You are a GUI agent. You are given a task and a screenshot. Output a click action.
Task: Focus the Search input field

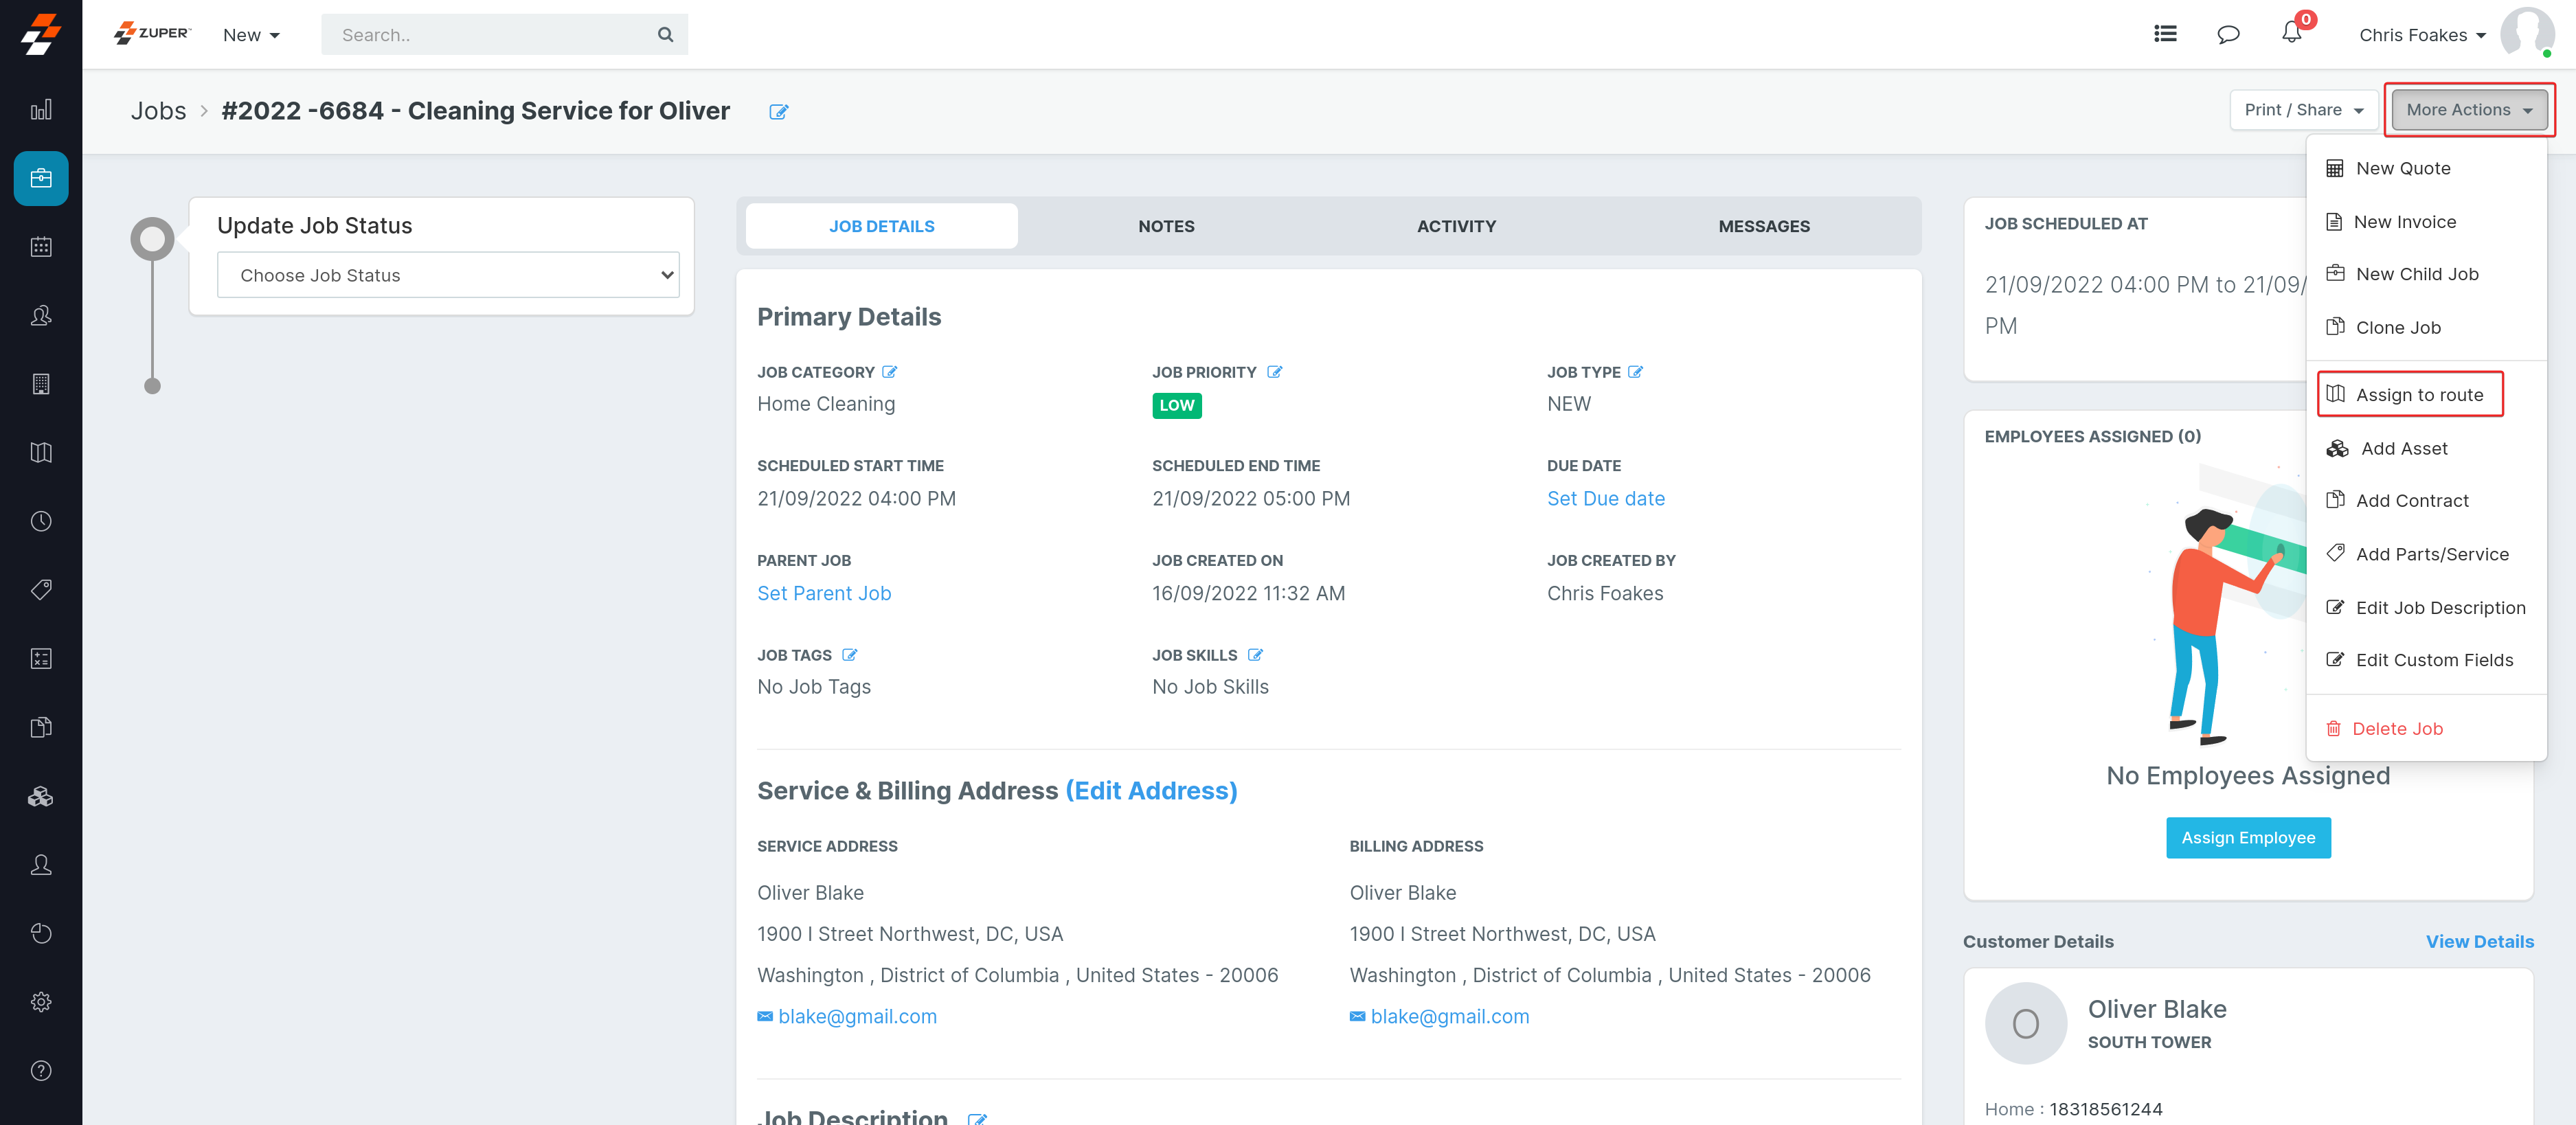click(x=490, y=35)
